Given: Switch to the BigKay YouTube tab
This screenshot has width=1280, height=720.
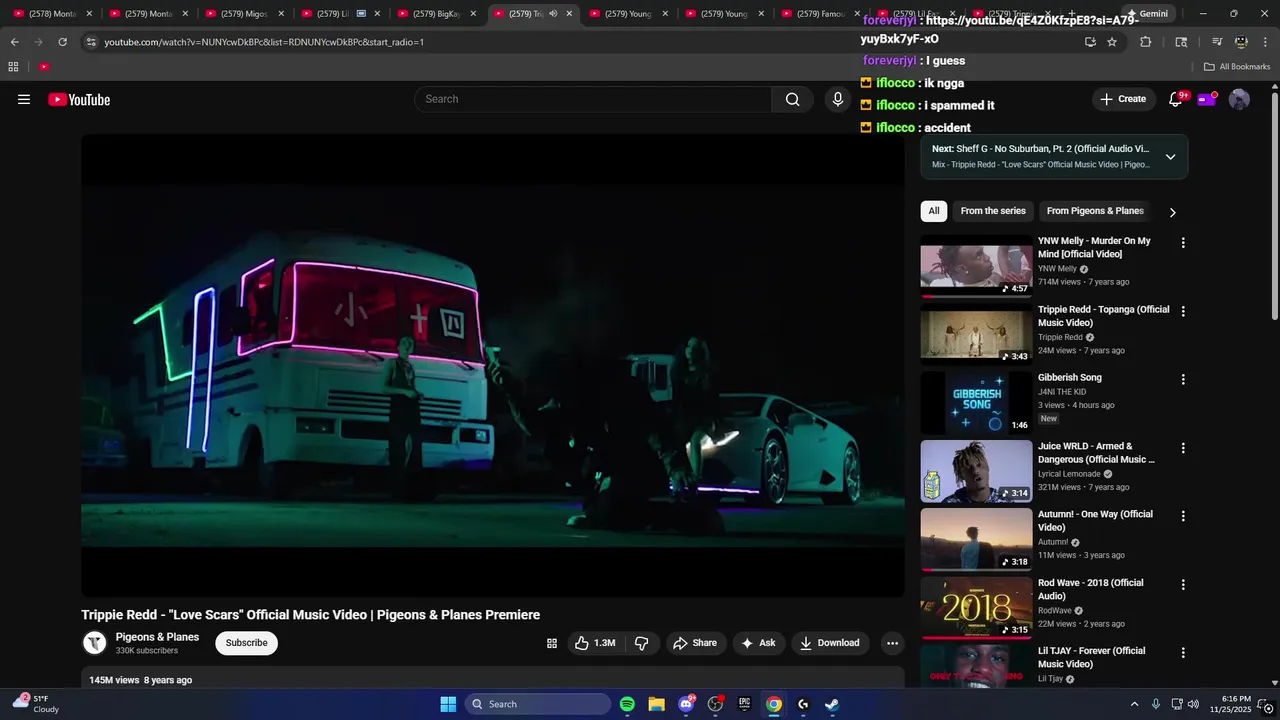Looking at the screenshot, I should tap(436, 14).
